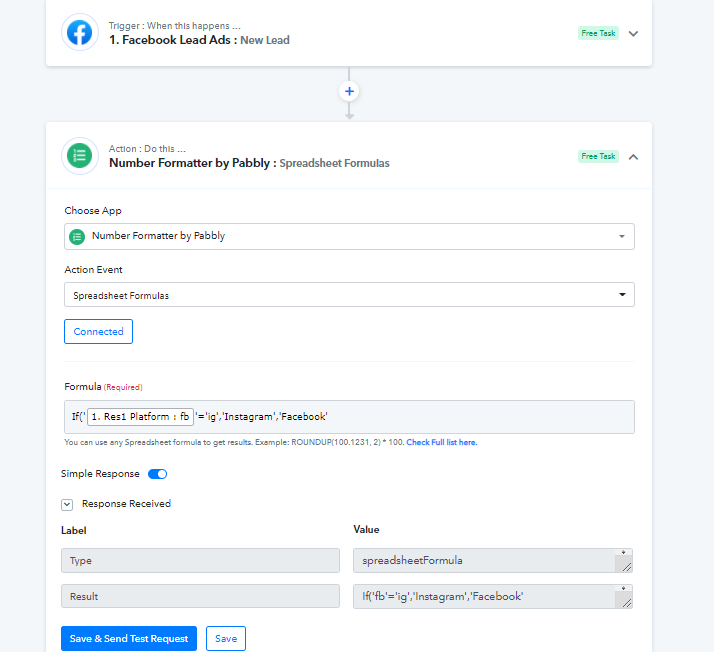Click the 'Trigger : When this happens ...' text
This screenshot has width=714, height=652.
(174, 25)
